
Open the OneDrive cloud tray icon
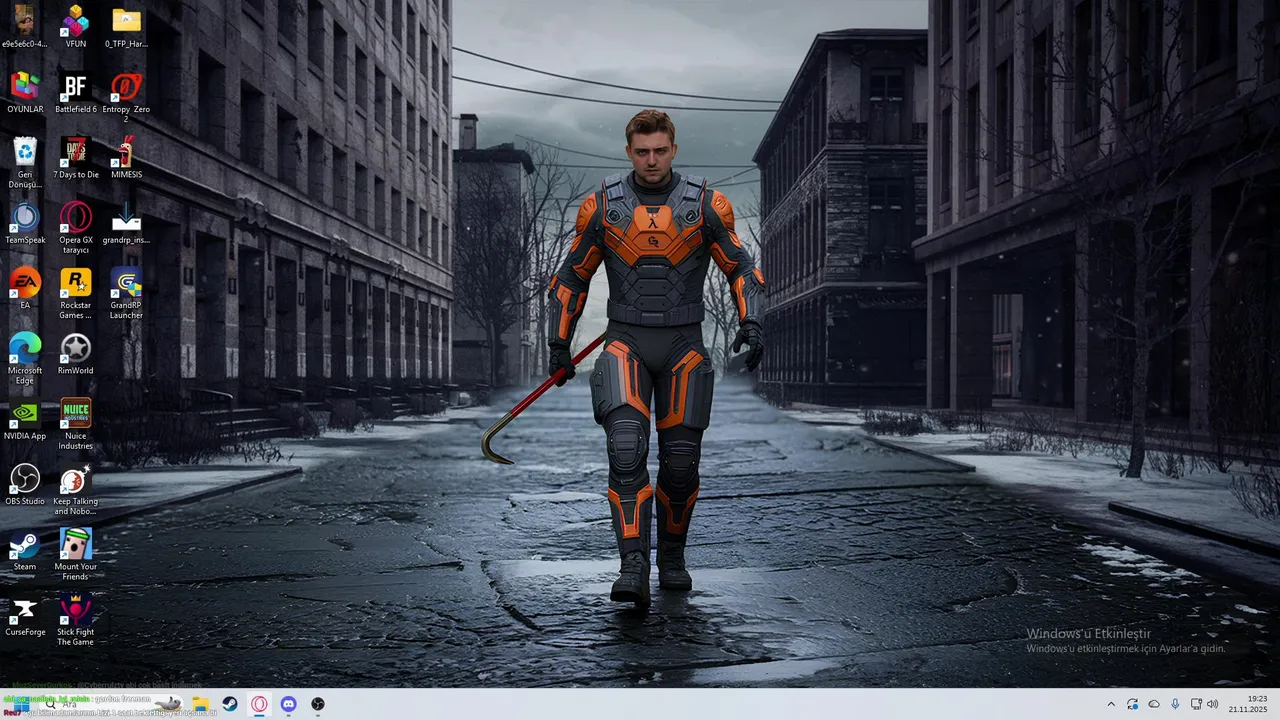pyautogui.click(x=1154, y=704)
